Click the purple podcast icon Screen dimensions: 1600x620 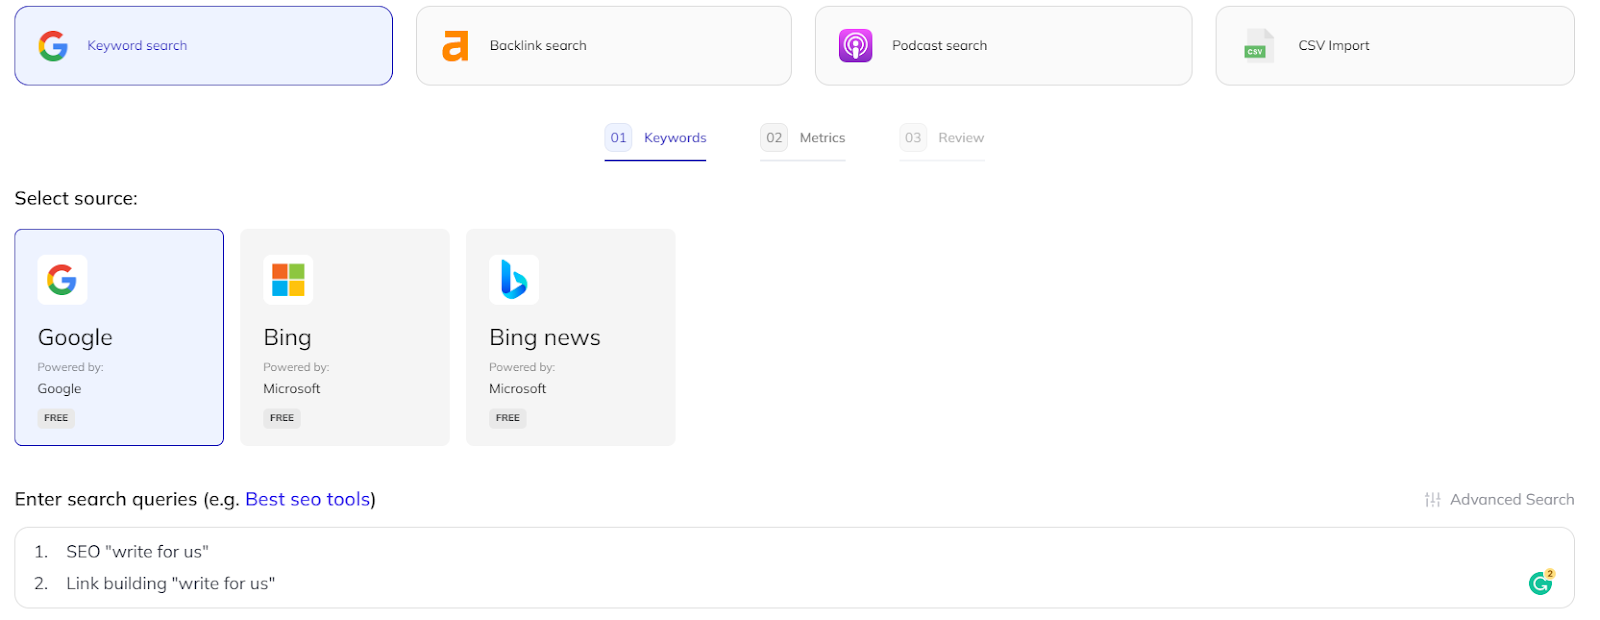point(855,46)
